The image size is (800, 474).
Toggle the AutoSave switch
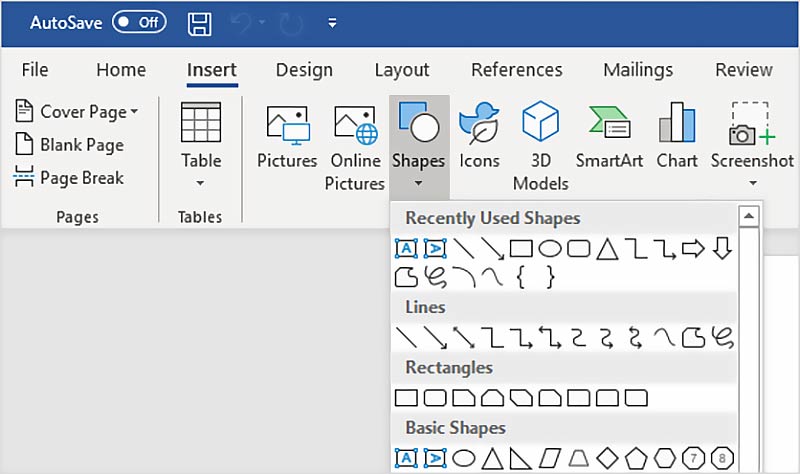click(x=138, y=22)
